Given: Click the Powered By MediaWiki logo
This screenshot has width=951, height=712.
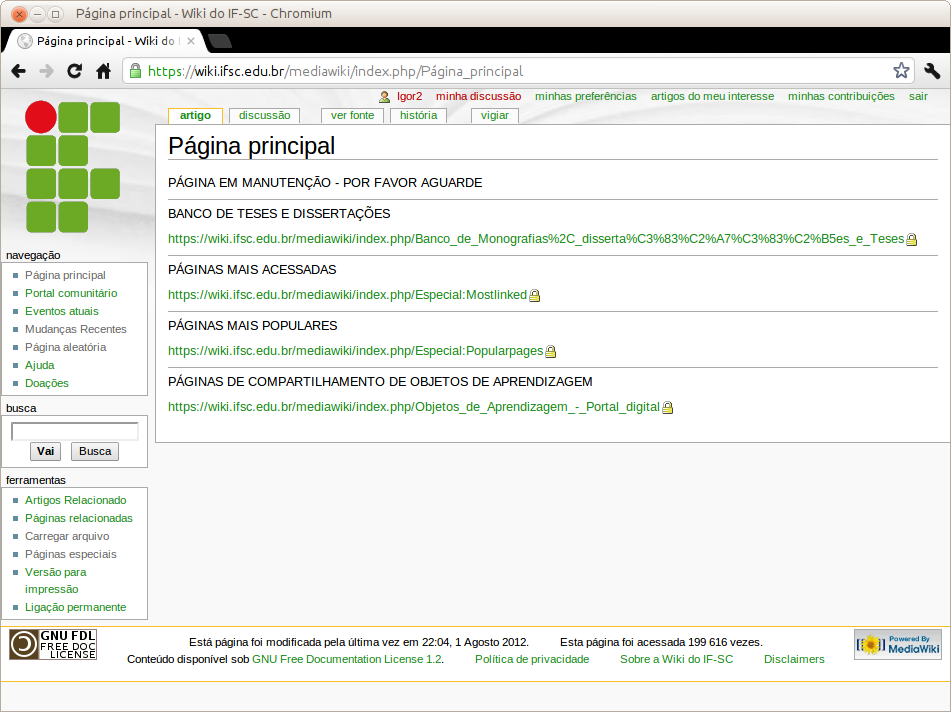Looking at the screenshot, I should coord(897,643).
